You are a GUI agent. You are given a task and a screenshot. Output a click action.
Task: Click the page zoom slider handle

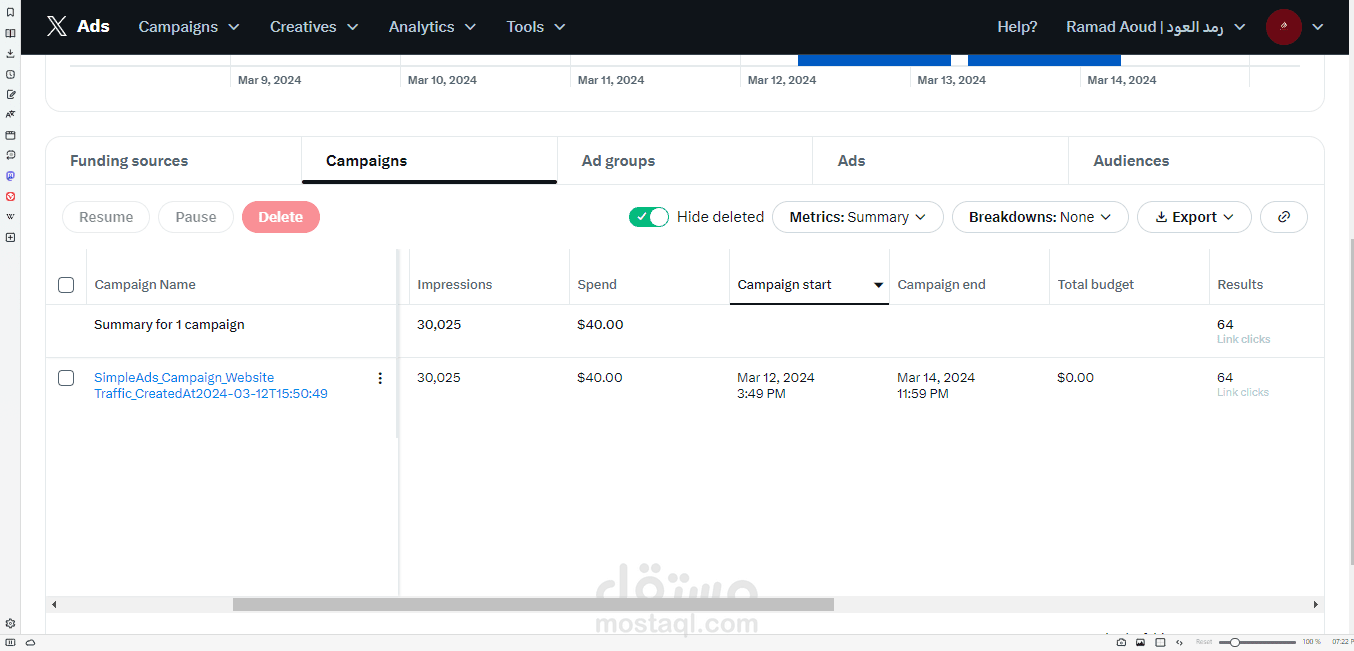click(x=1236, y=642)
